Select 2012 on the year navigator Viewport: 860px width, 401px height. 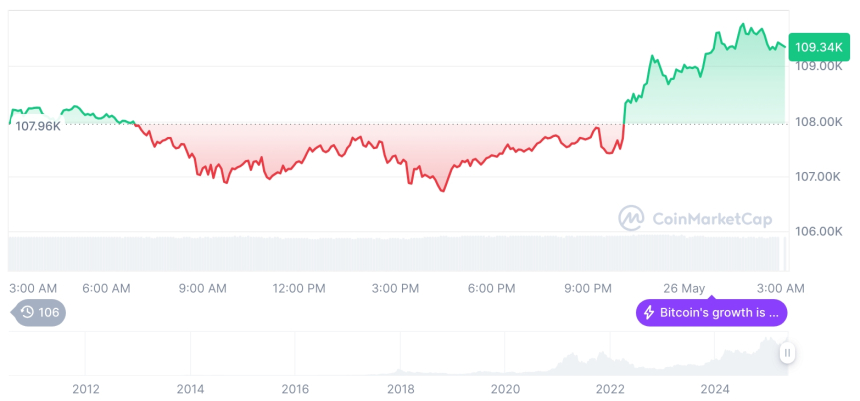85,389
